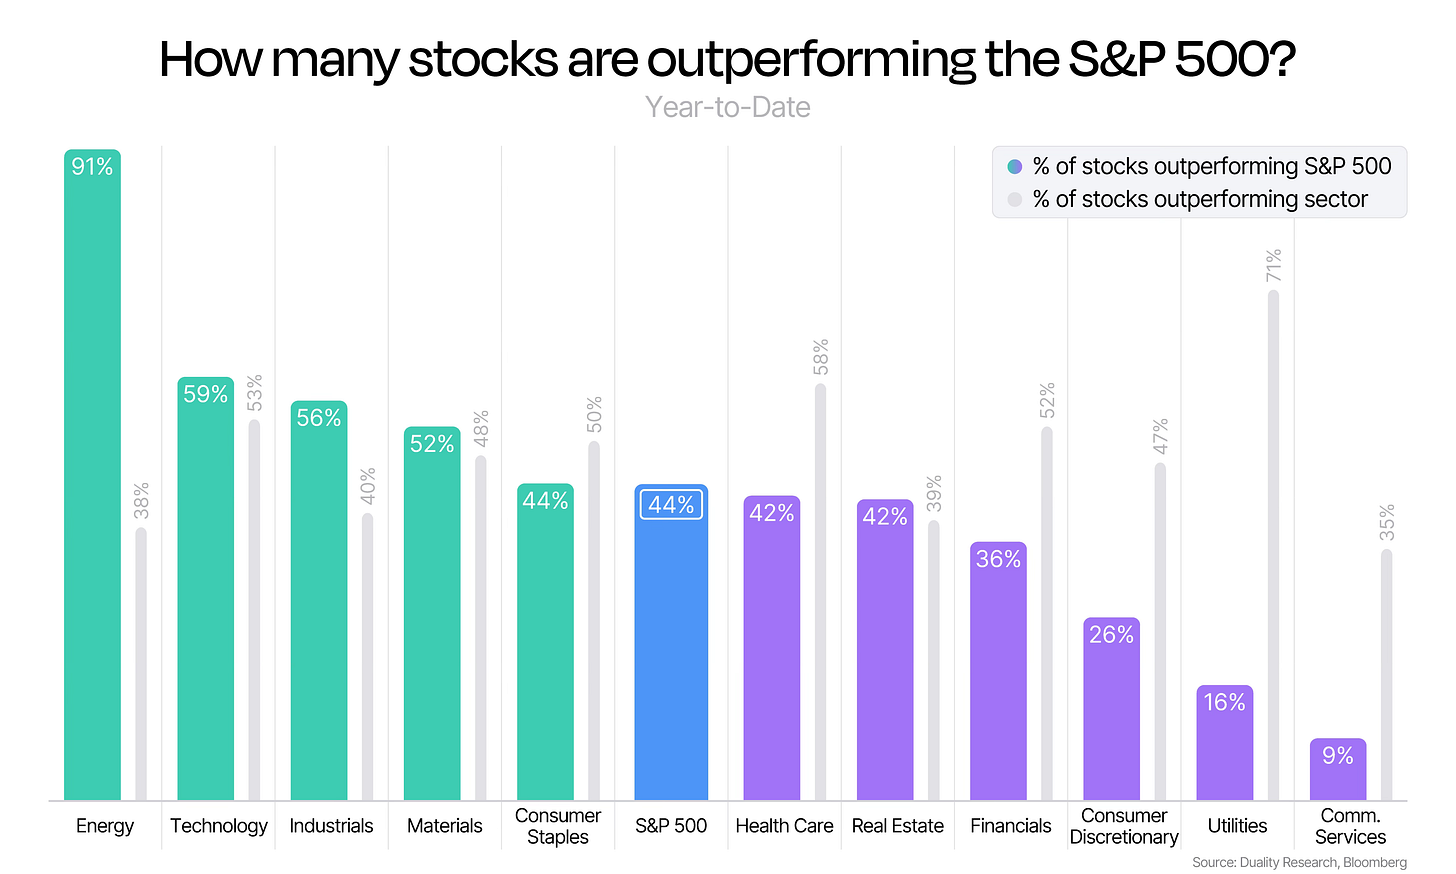Click the teal-purple legend dot for S&P 500
The width and height of the screenshot is (1456, 874).
[x=1014, y=166]
